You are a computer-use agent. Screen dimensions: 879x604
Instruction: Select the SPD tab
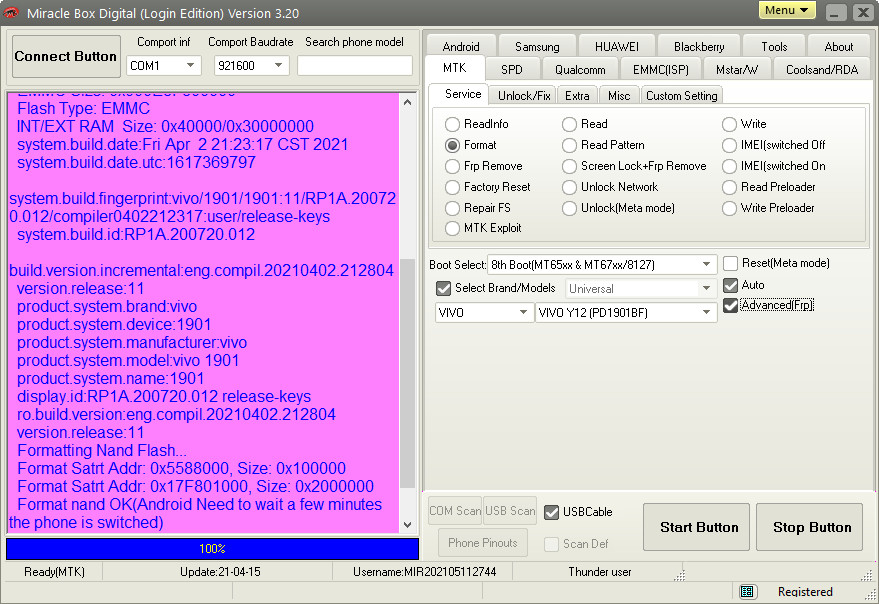coord(512,70)
